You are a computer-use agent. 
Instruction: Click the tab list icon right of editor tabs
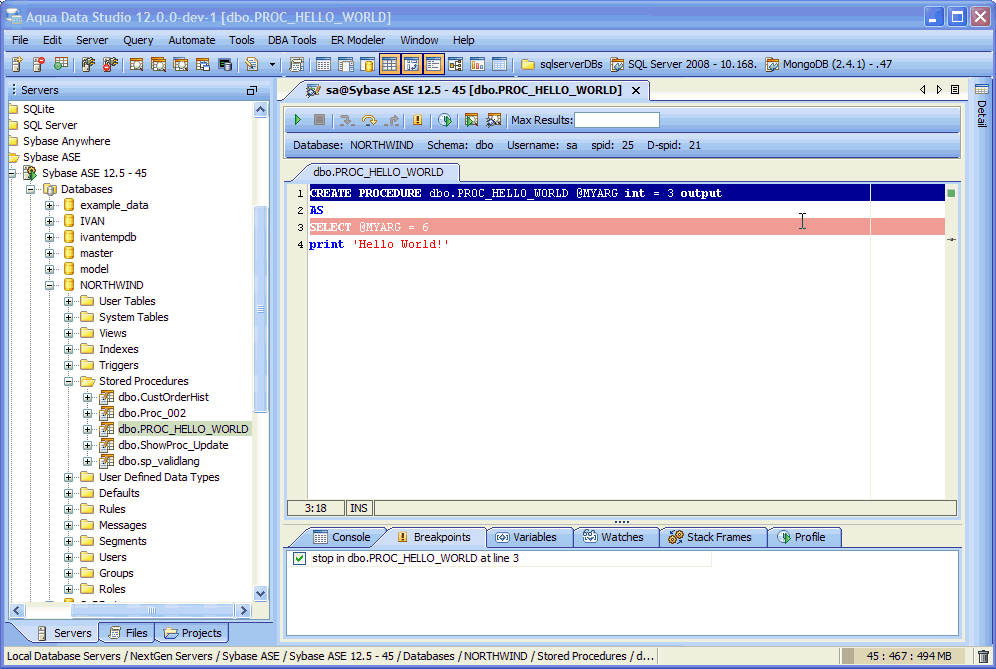click(955, 90)
